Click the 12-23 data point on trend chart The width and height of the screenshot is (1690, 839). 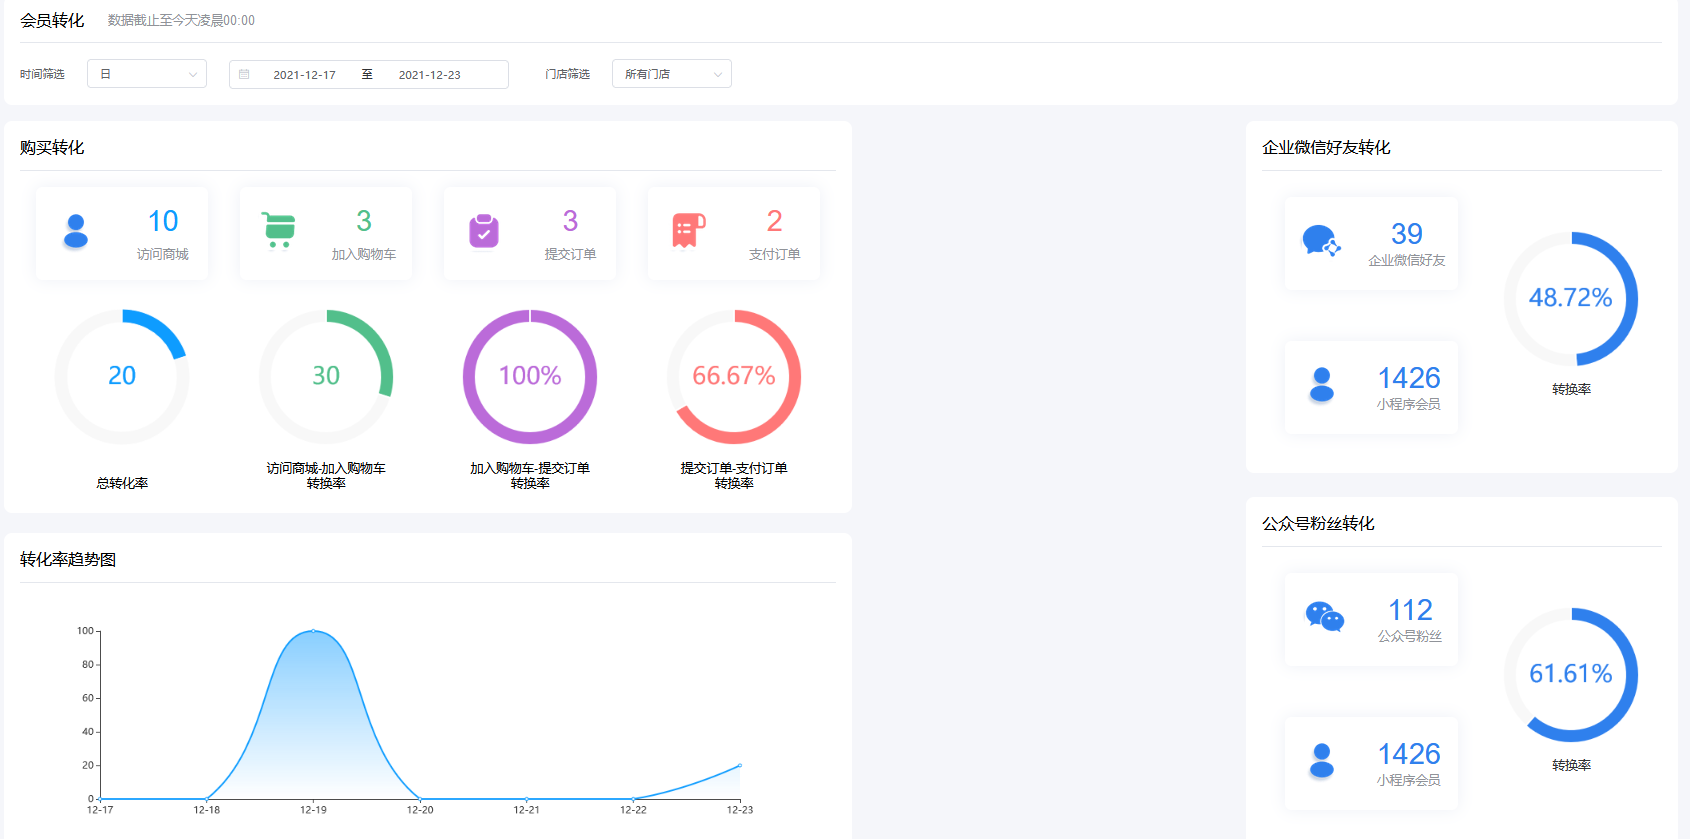pyautogui.click(x=740, y=765)
